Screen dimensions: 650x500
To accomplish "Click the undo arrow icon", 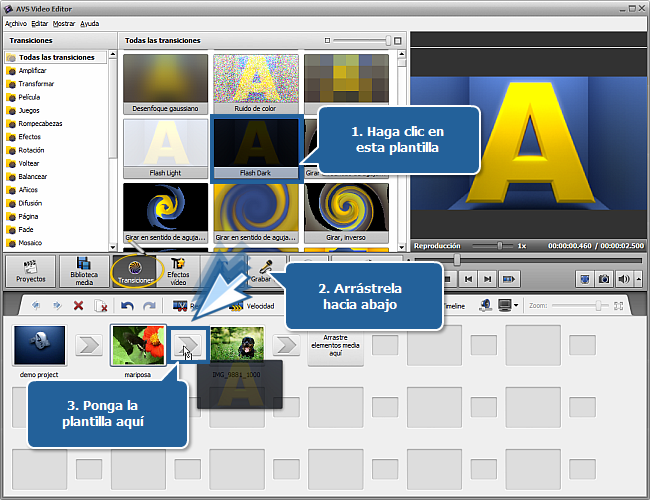I will point(127,305).
